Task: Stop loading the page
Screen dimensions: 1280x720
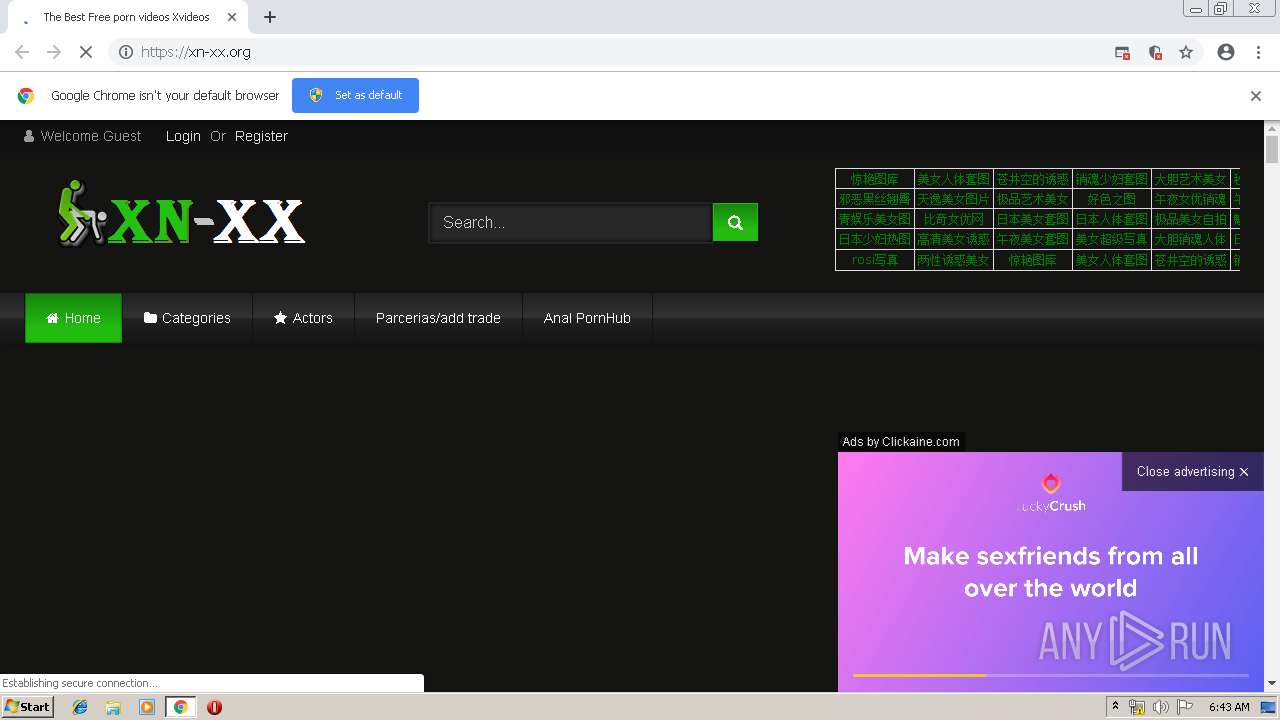Action: [x=86, y=52]
